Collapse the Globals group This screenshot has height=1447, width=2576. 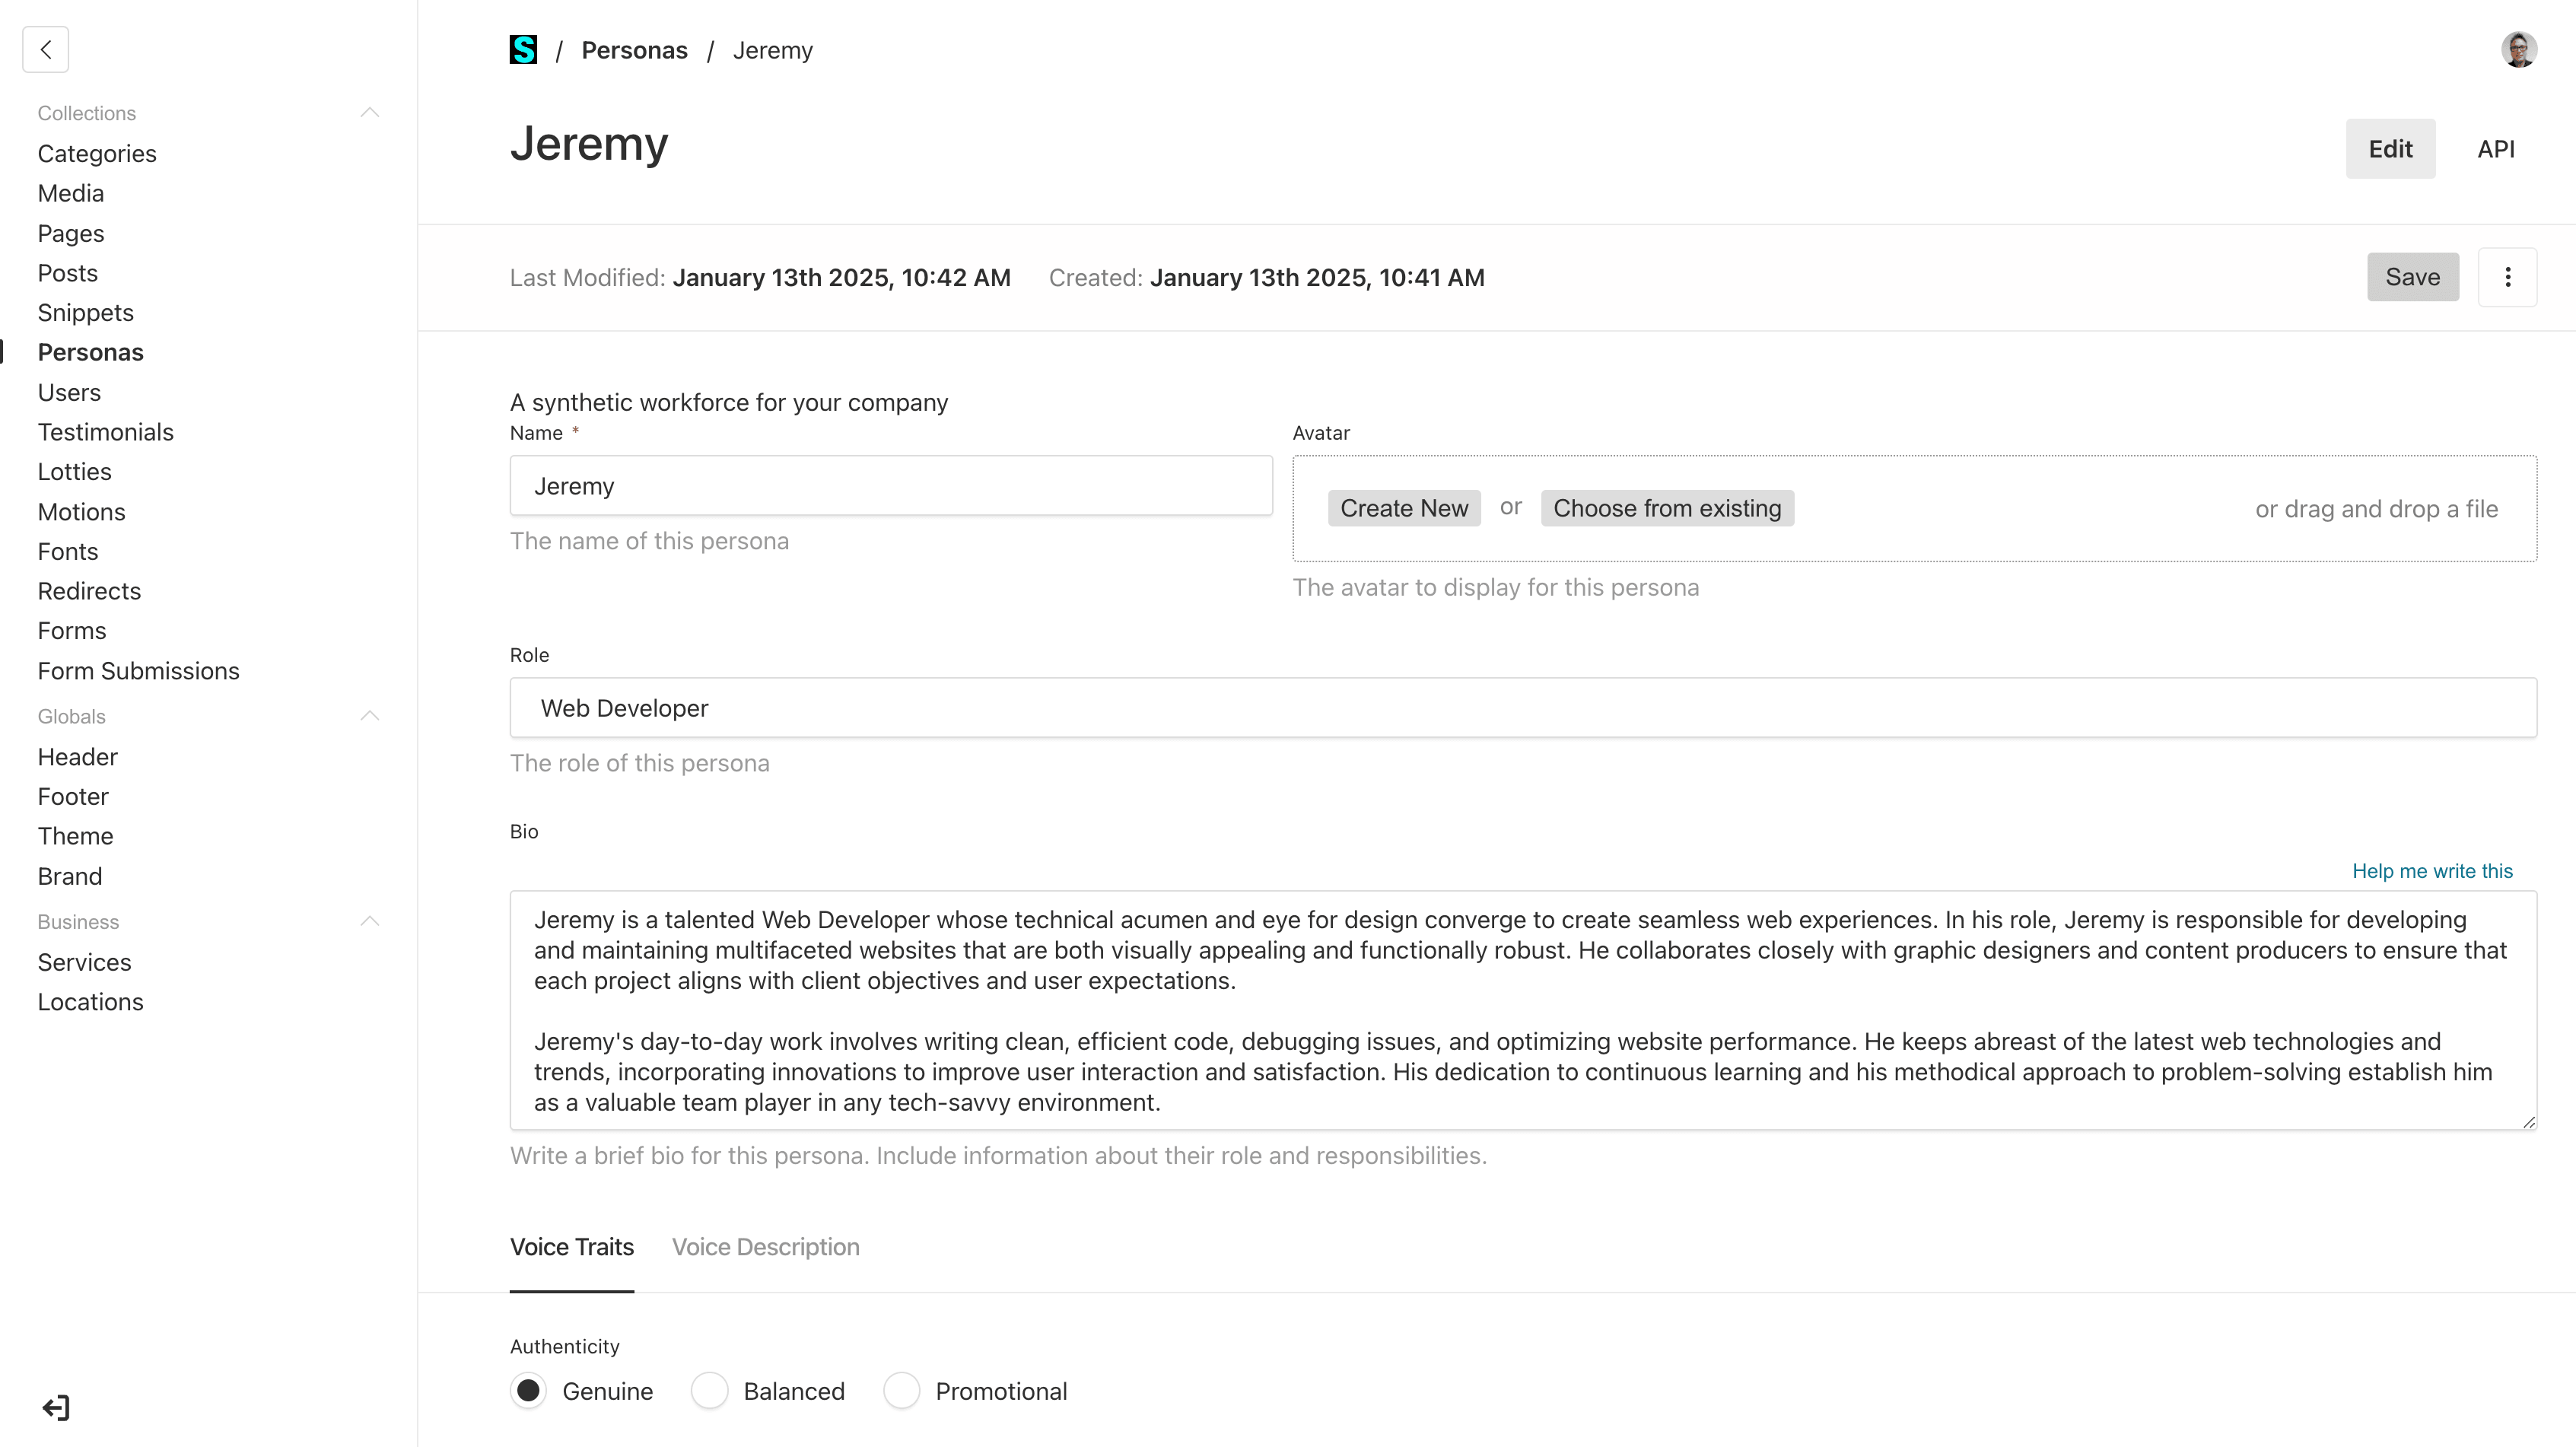(370, 716)
